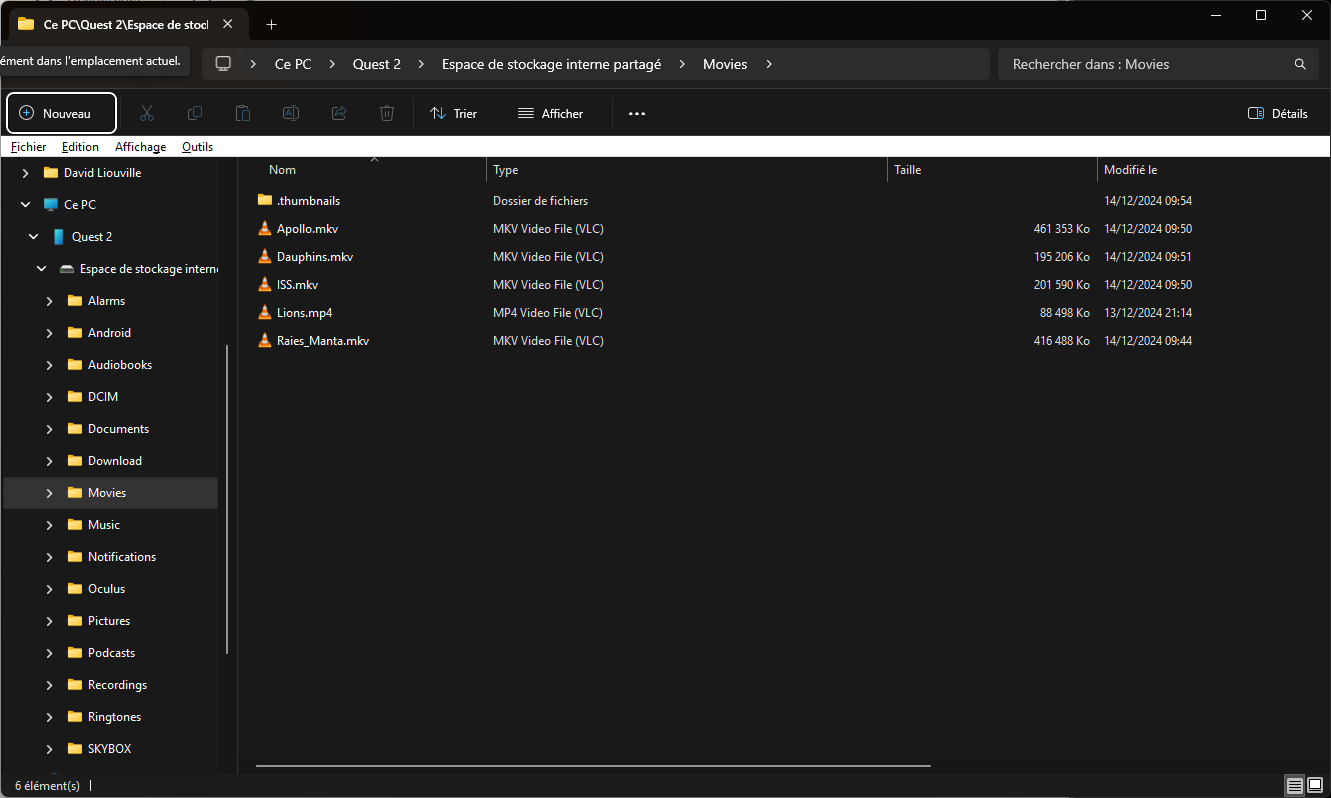This screenshot has height=798, width=1331.
Task: Open the Afficher view options
Action: (x=550, y=114)
